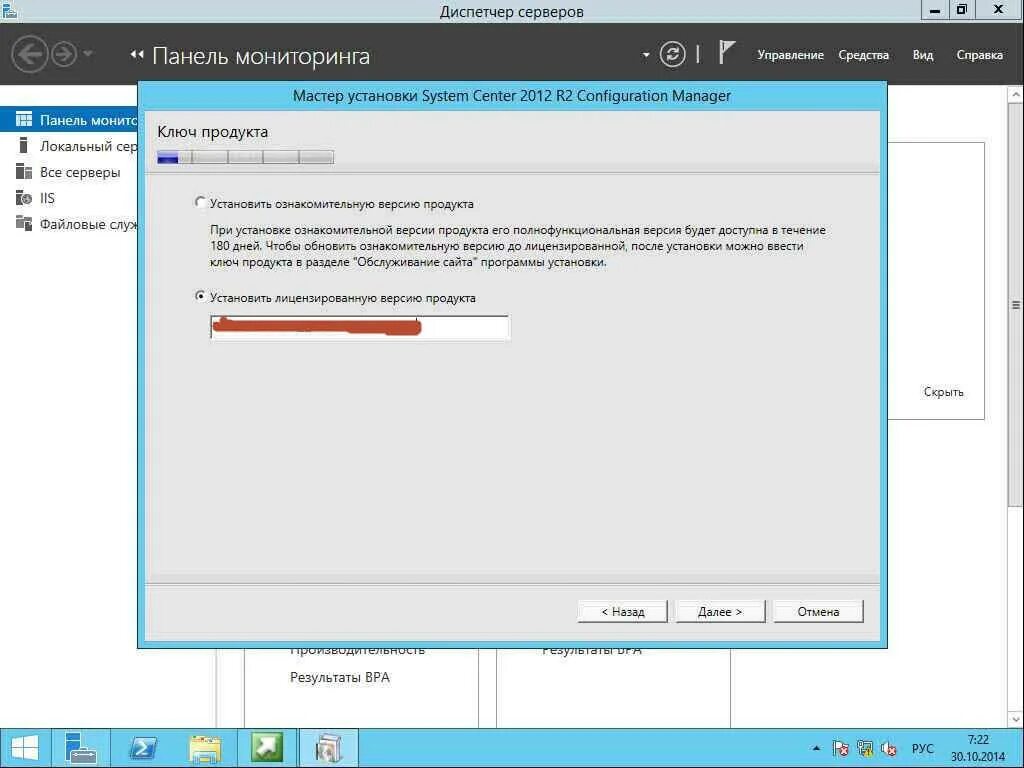
Task: Open the Средства menu in Server Manager
Action: pos(863,56)
